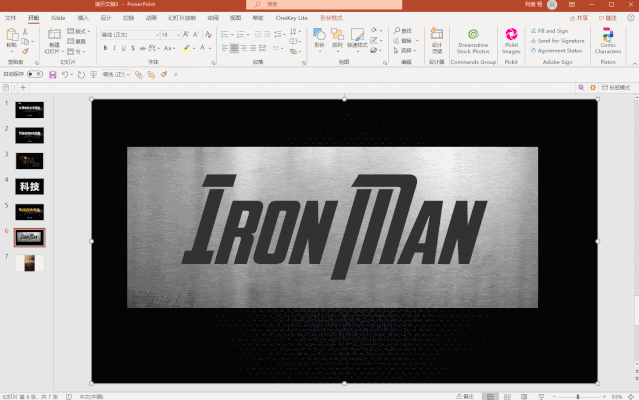Toggle Bold formatting
The width and height of the screenshot is (639, 400).
click(x=105, y=48)
